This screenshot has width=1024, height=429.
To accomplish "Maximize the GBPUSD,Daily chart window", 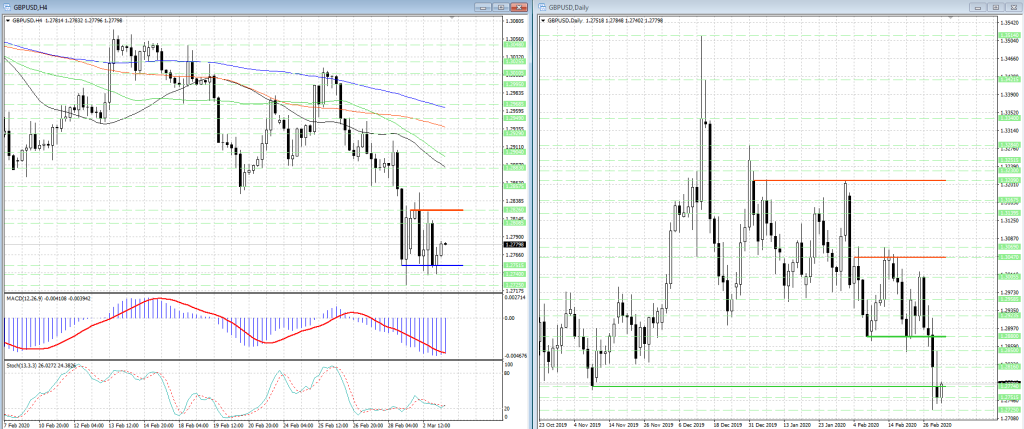I will click(x=996, y=7).
